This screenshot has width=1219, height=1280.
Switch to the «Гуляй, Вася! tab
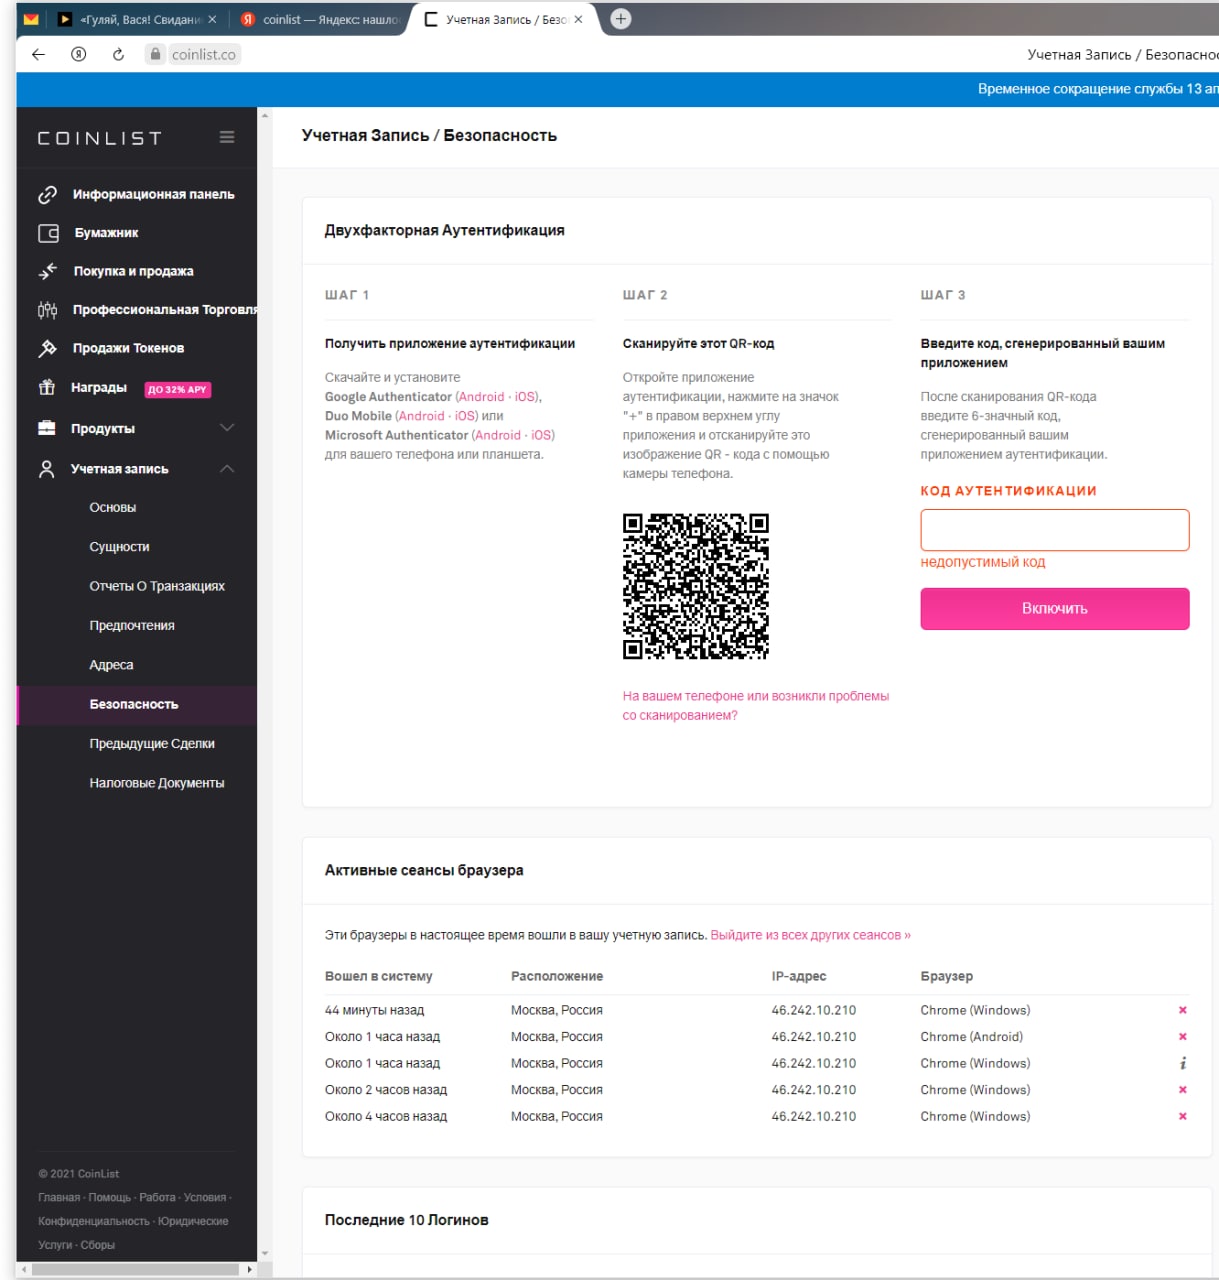136,19
